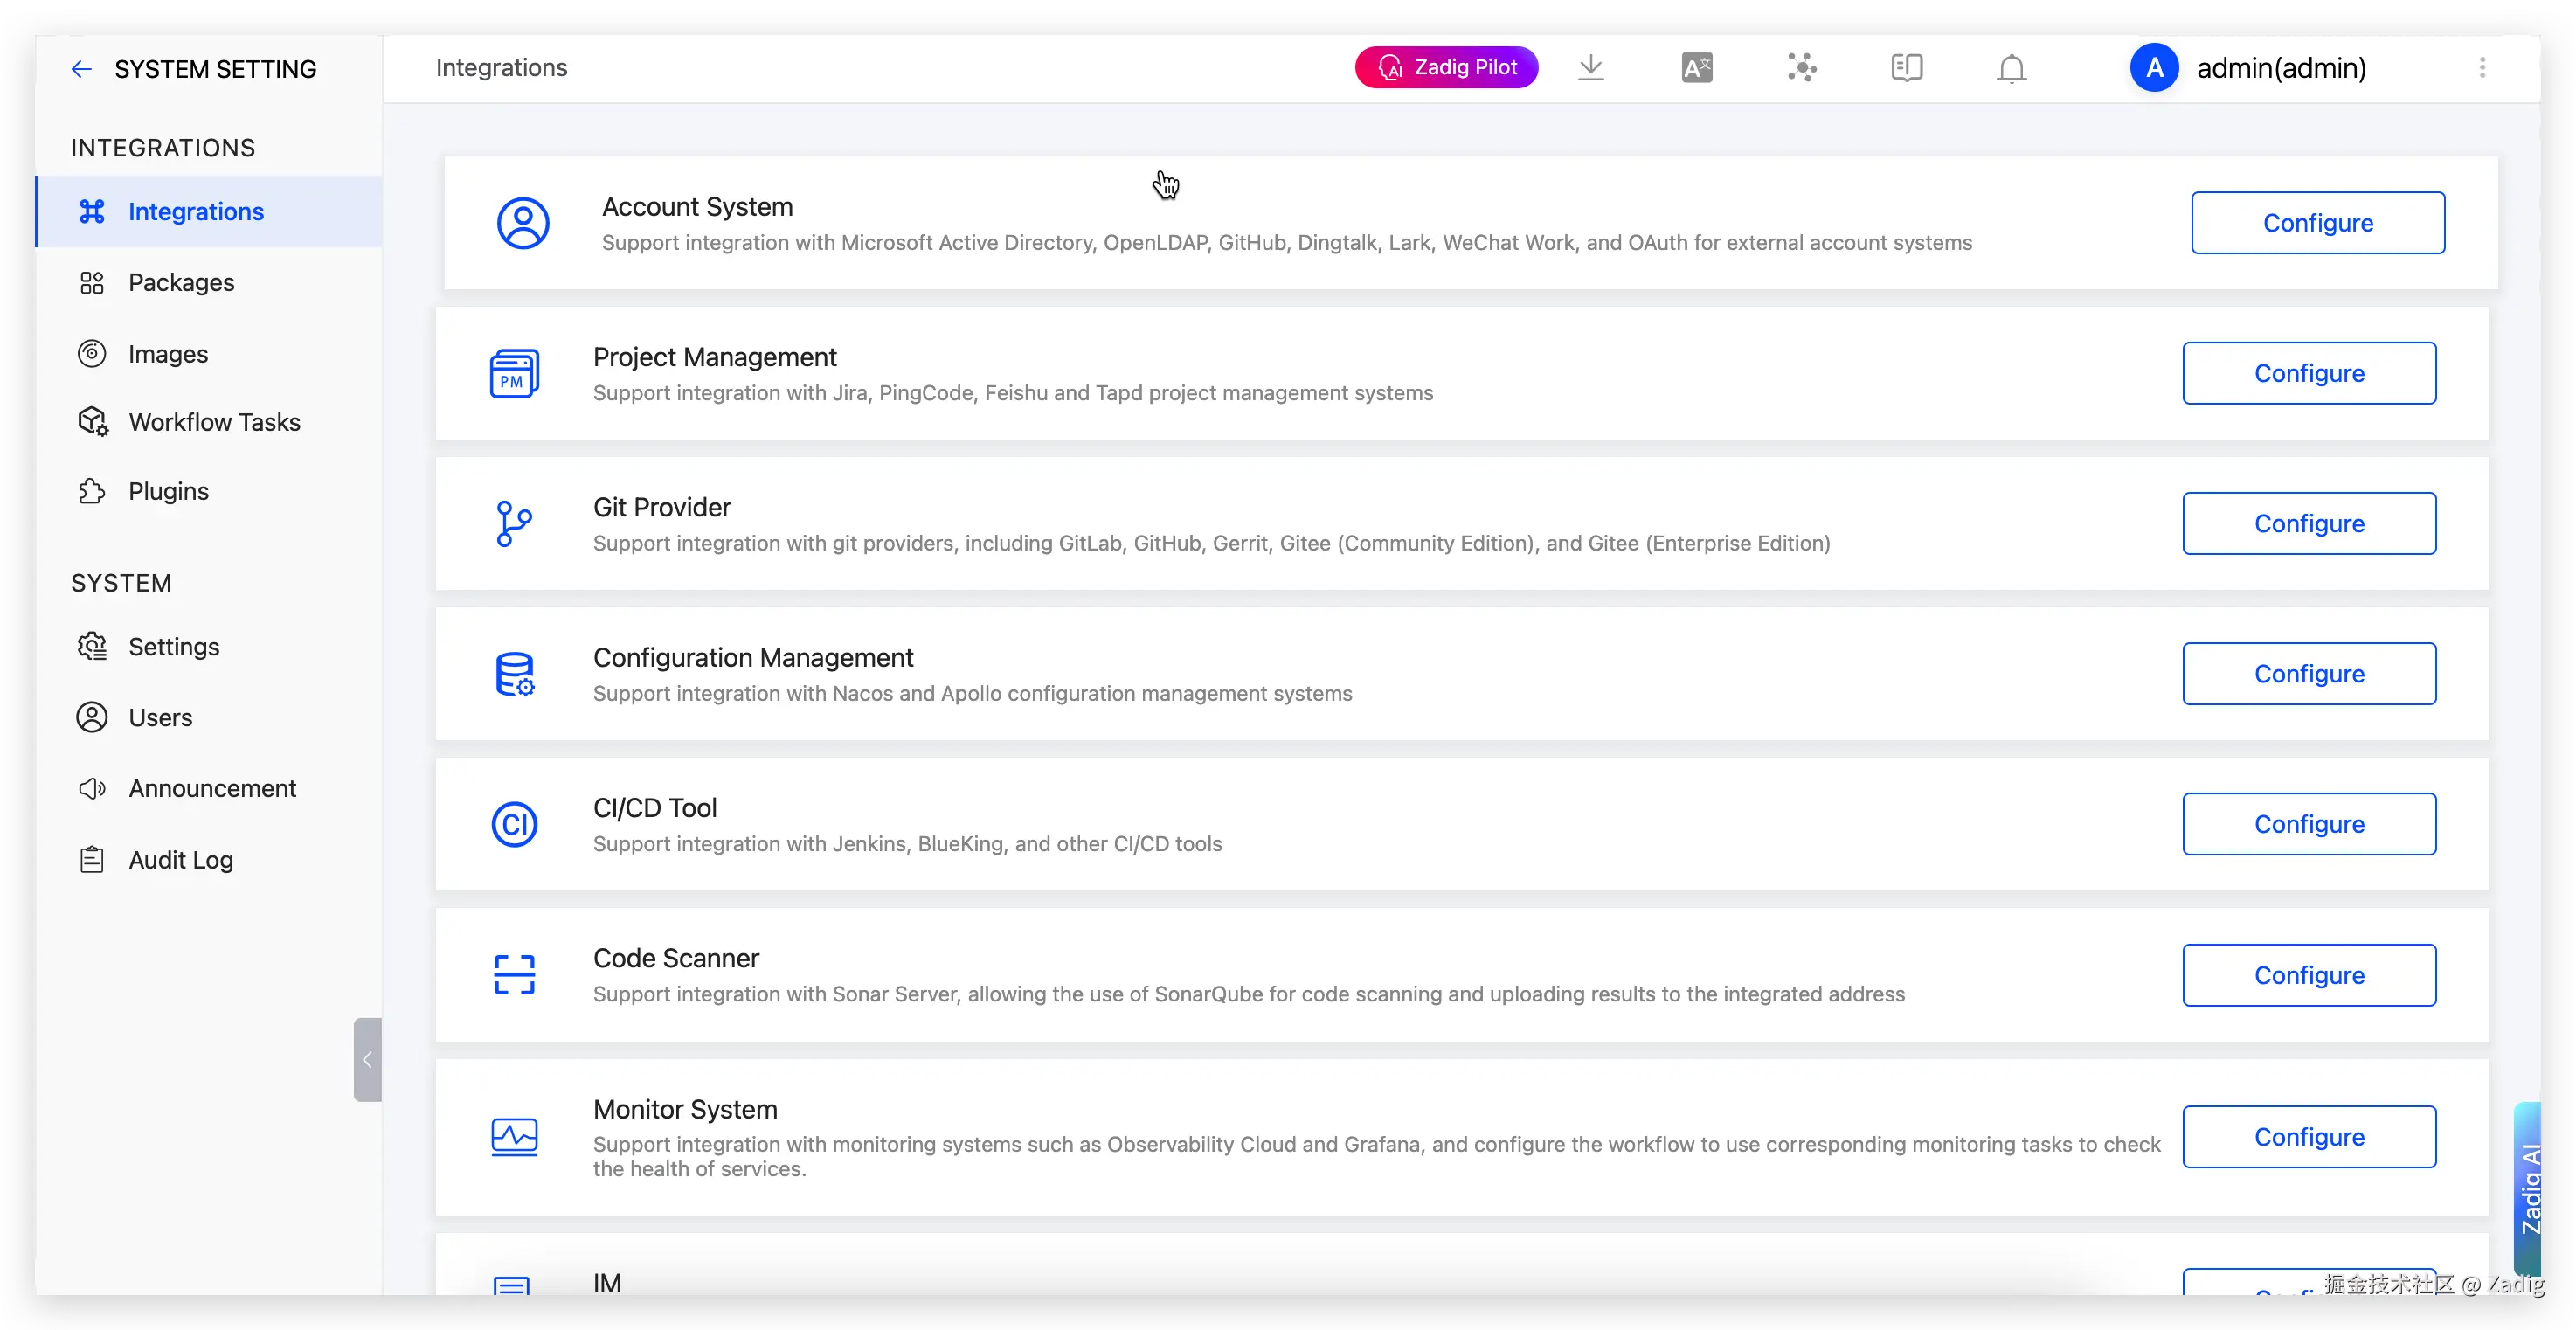Open the admin(admin) account avatar
The image size is (2576, 1330).
(2154, 68)
